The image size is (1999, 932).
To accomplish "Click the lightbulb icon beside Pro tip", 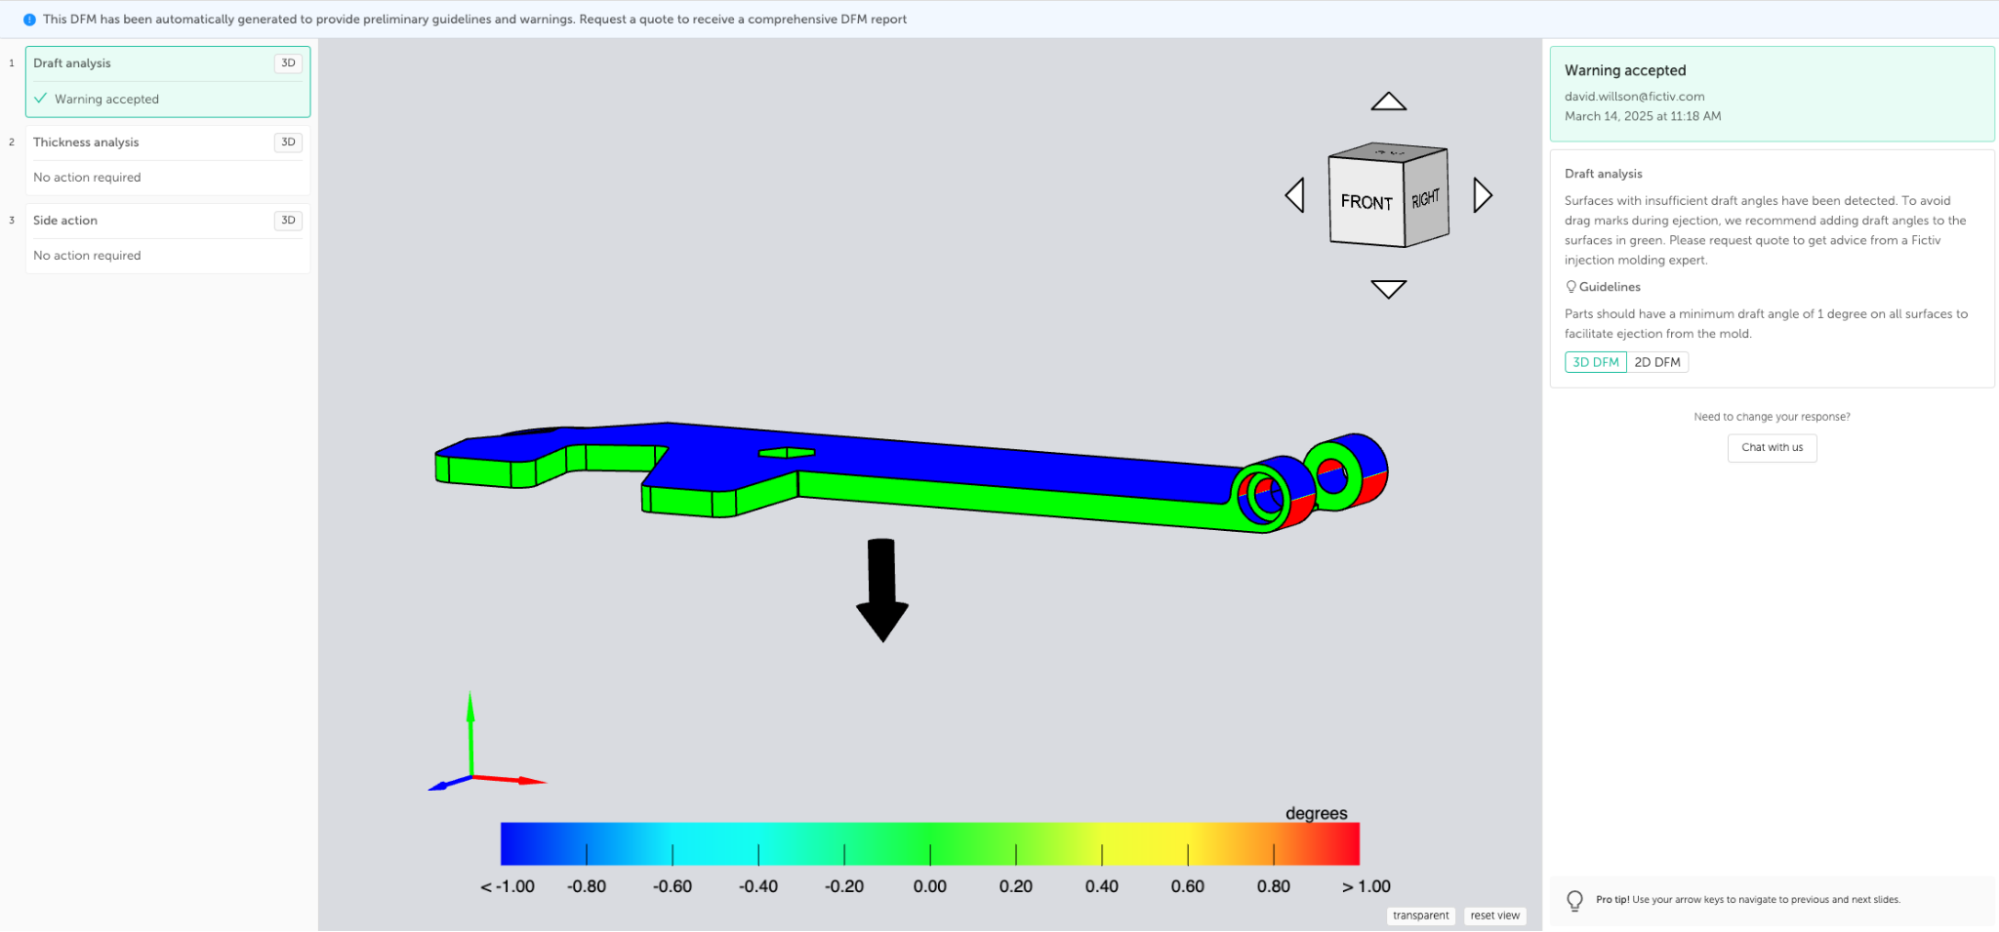I will pos(1574,900).
